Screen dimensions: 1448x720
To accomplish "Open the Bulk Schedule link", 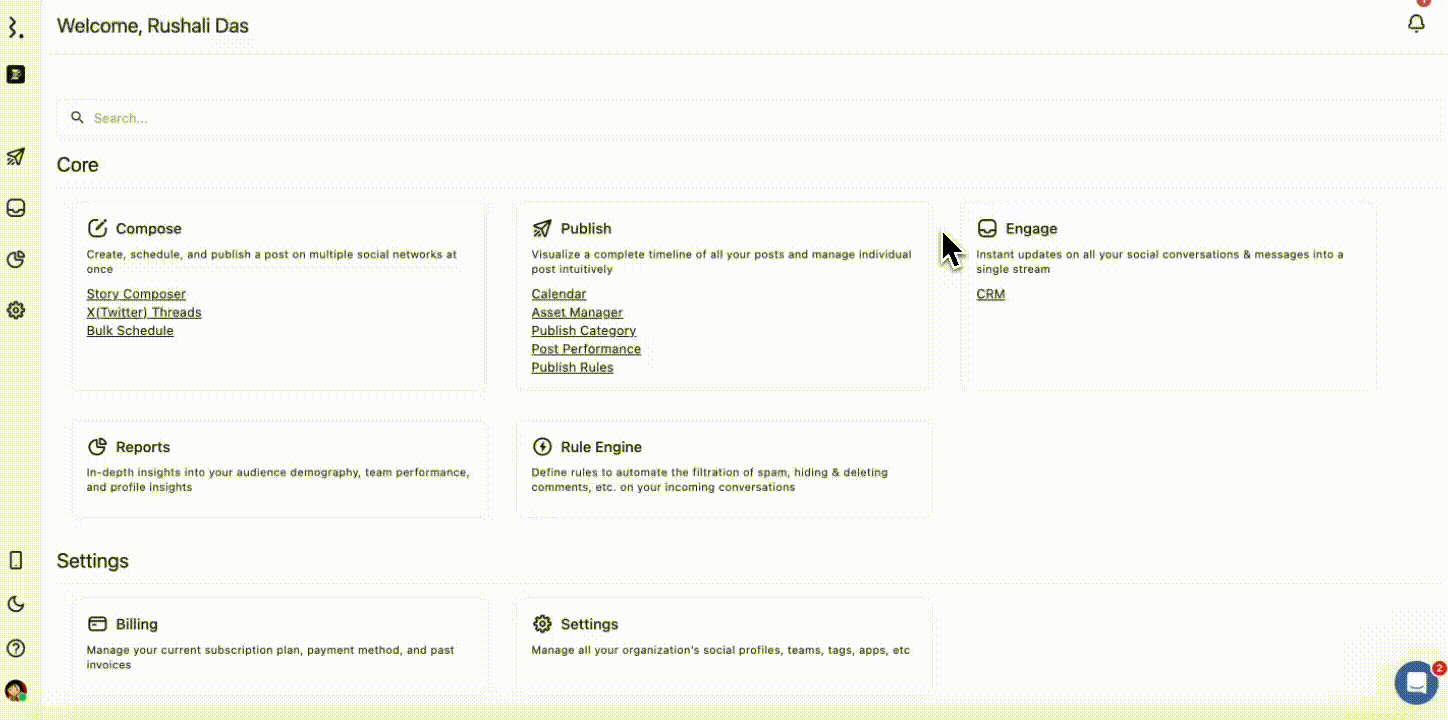I will pos(129,330).
